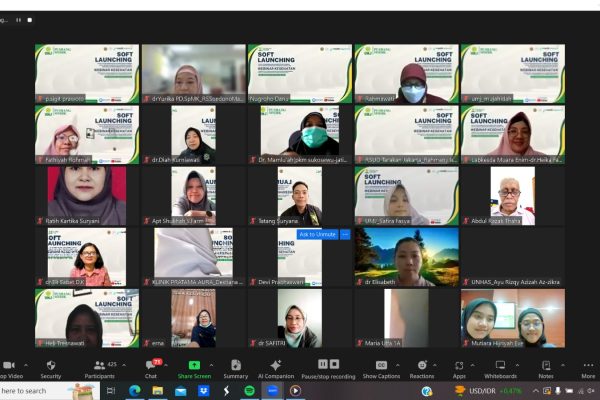Viewport: 600px width, 400px height.
Task: Click the UMJ_Safira Fasya name label
Action: [387, 221]
